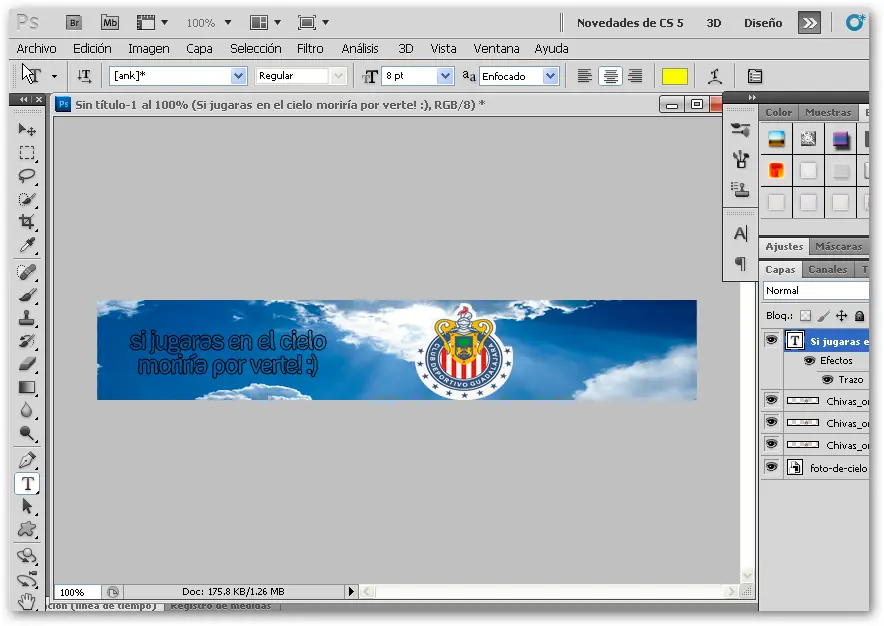The width and height of the screenshot is (884, 626).
Task: Select the Horizontal Type tool
Action: [x=26, y=483]
